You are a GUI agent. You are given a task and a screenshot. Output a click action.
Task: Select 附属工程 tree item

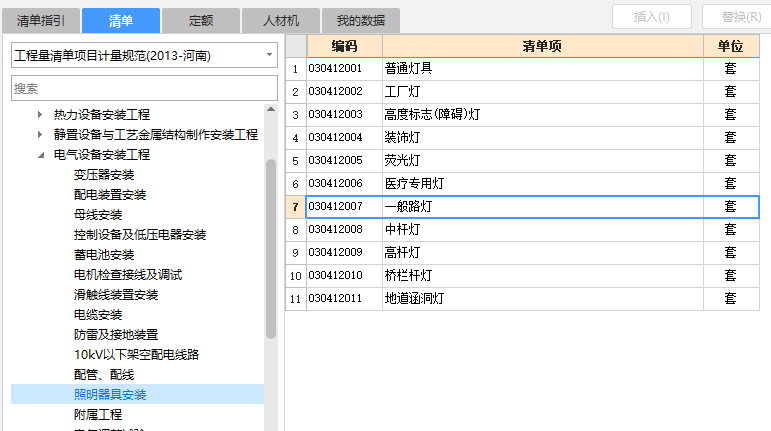coord(98,414)
